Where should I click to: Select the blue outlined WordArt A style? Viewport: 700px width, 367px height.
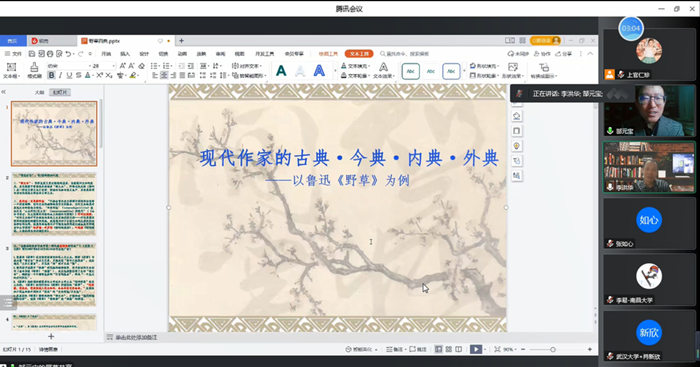(319, 71)
